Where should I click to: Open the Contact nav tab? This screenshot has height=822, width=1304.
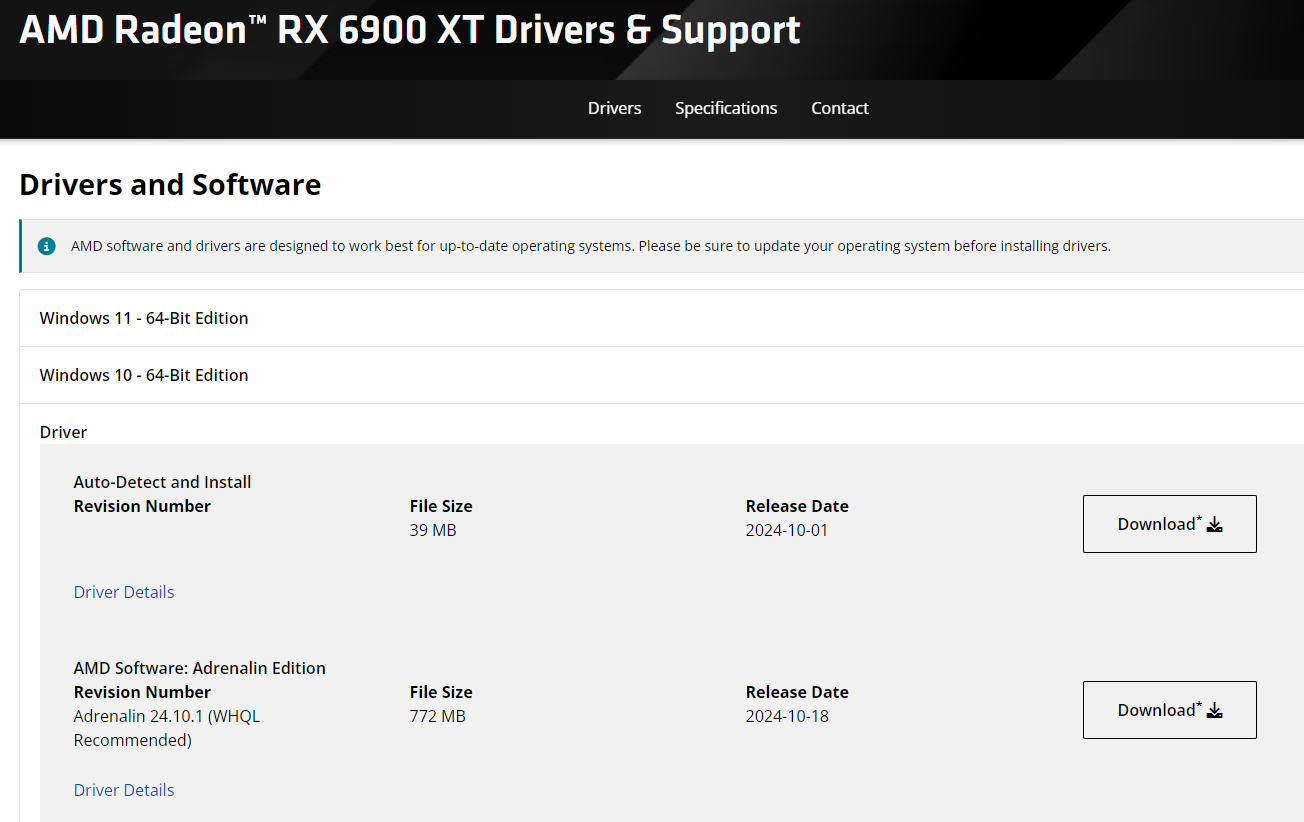(840, 108)
